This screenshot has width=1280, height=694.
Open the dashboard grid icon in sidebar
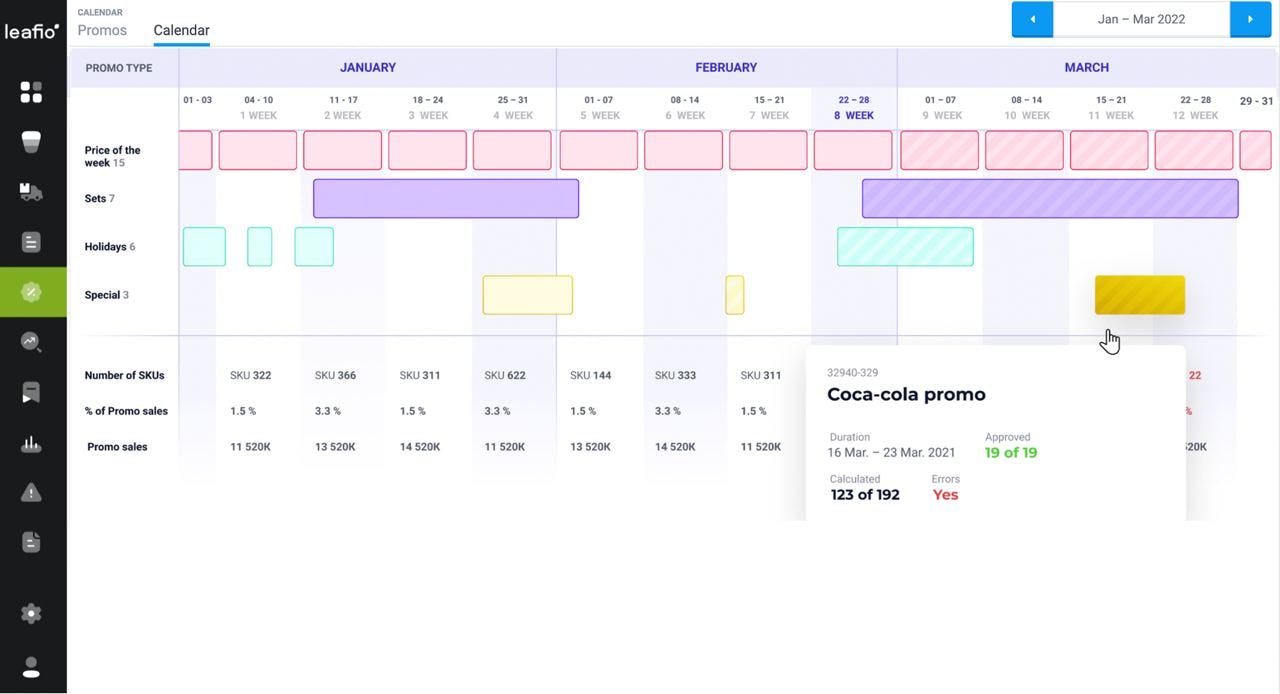click(x=31, y=92)
